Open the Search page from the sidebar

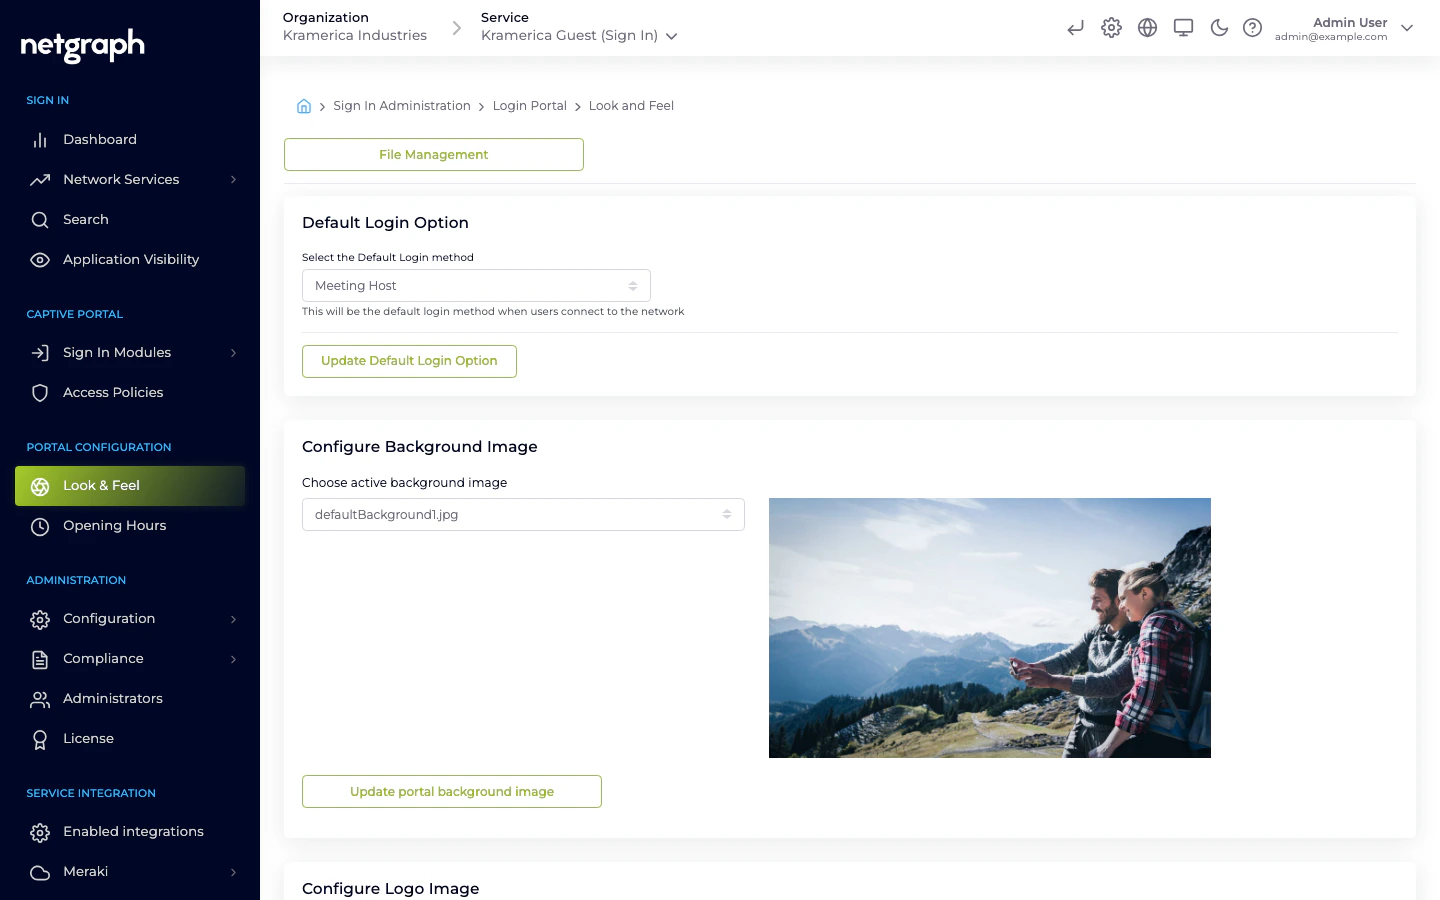pyautogui.click(x=86, y=219)
